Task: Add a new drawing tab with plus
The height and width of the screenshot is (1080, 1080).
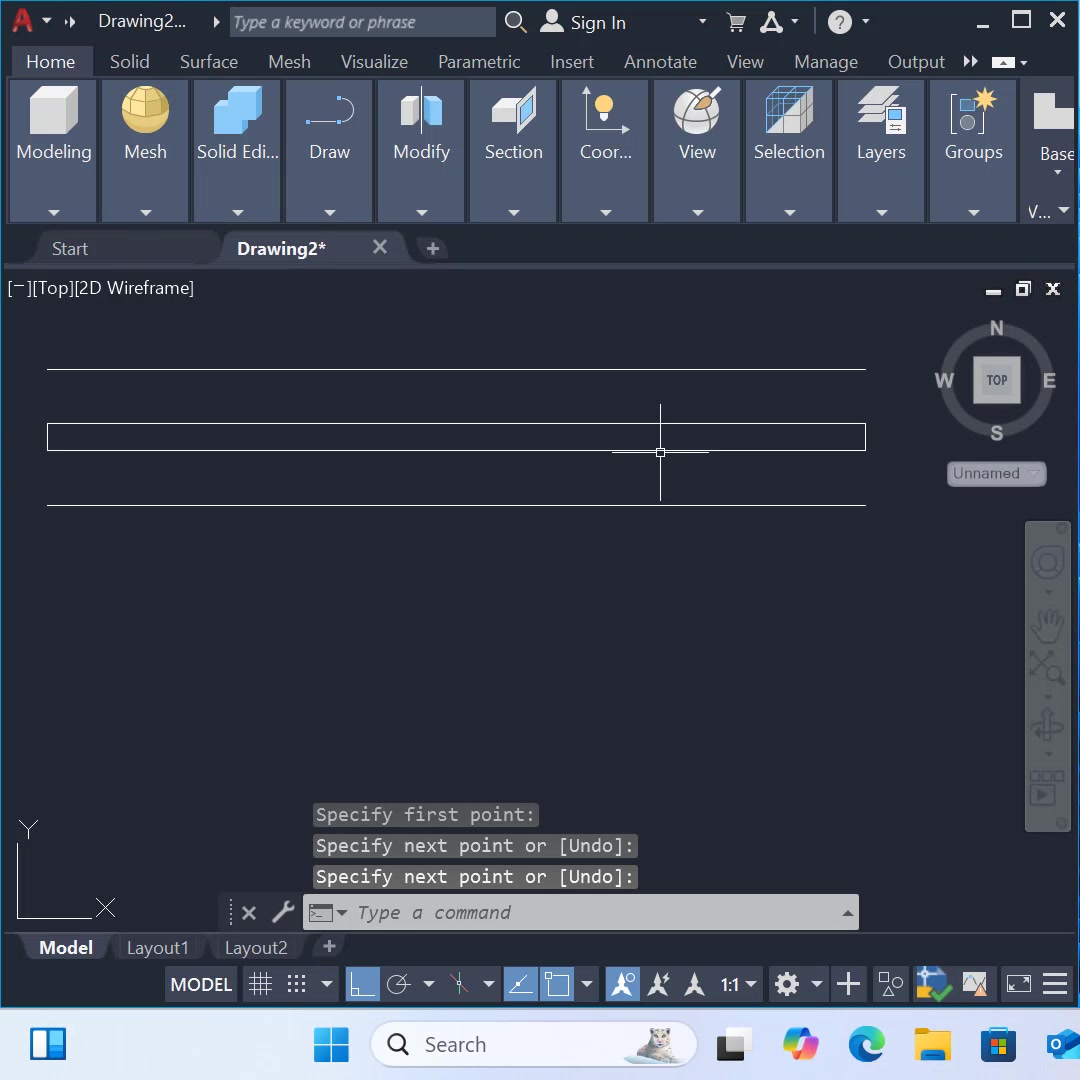Action: point(433,249)
